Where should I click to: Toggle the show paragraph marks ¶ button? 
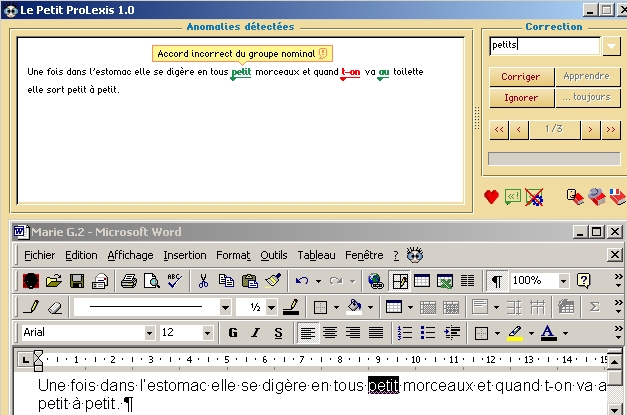(497, 281)
